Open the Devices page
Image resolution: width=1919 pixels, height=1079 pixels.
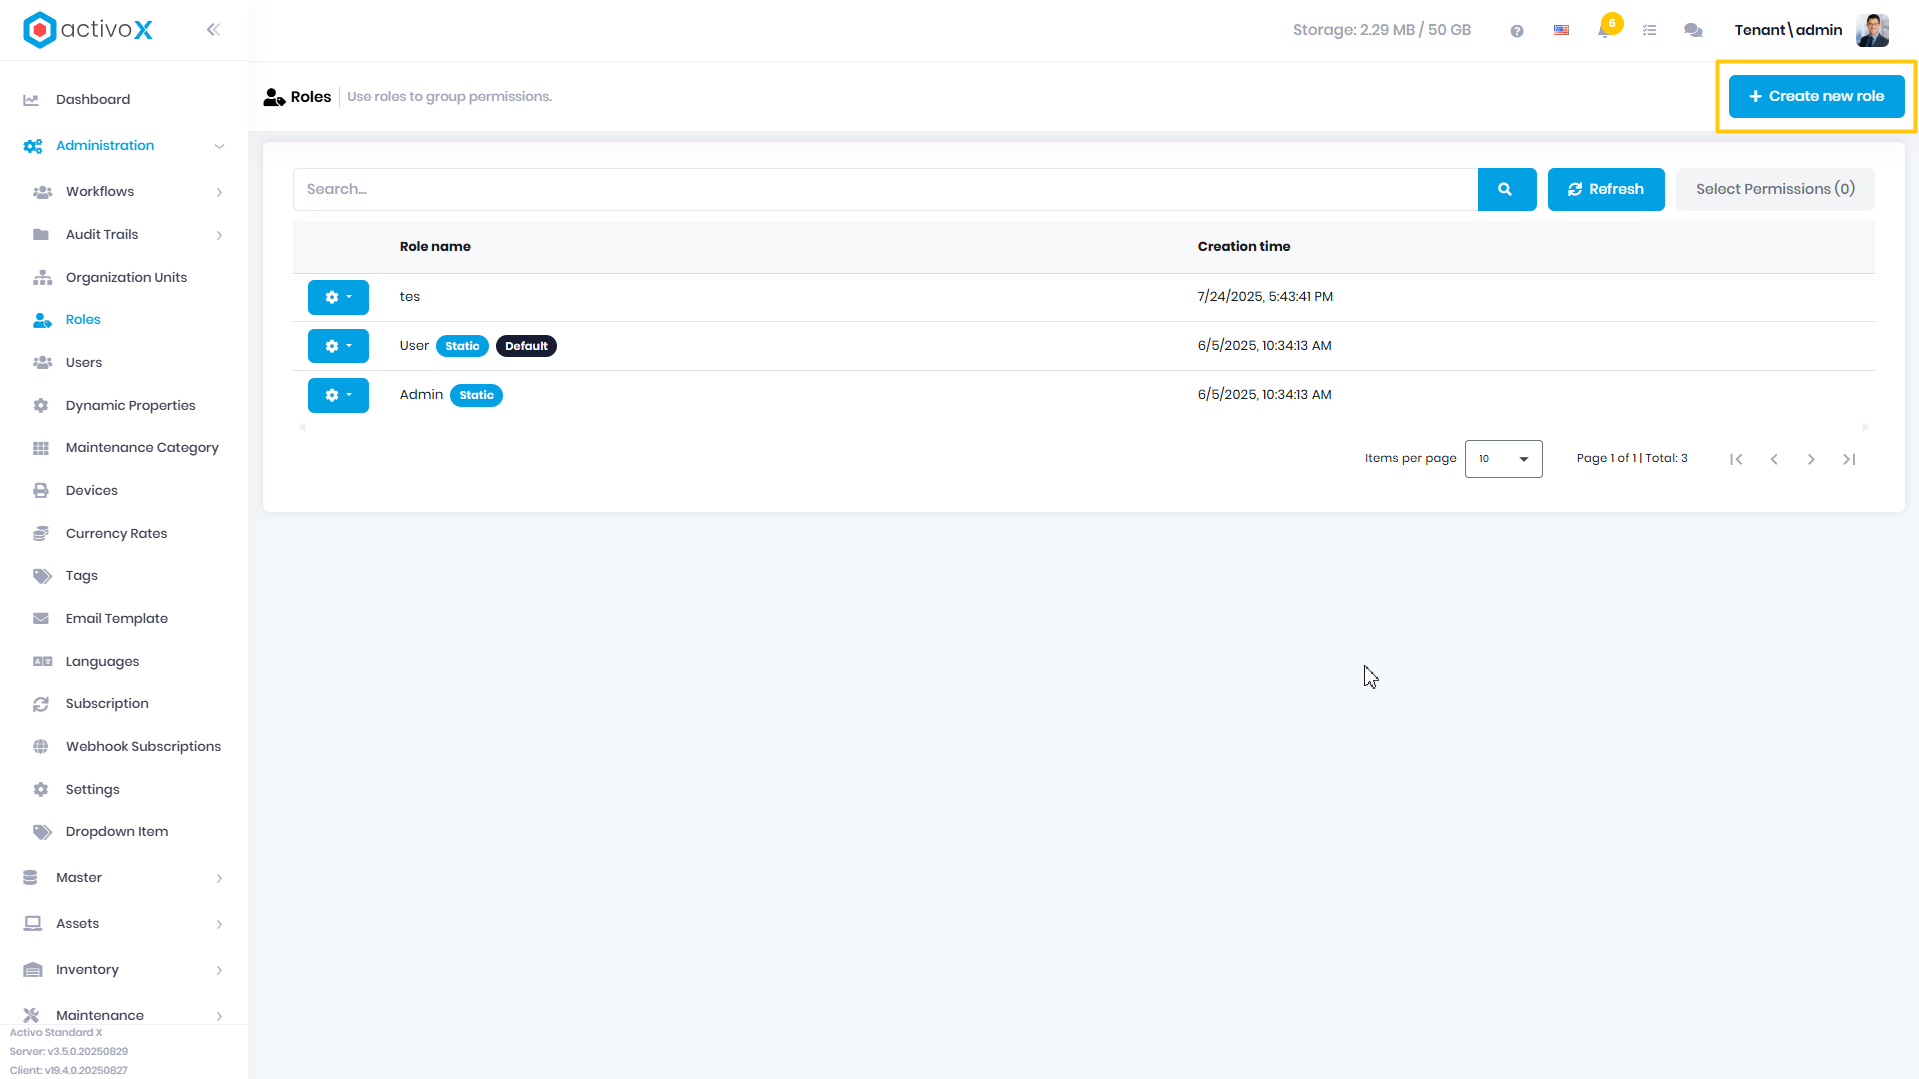[x=92, y=491]
